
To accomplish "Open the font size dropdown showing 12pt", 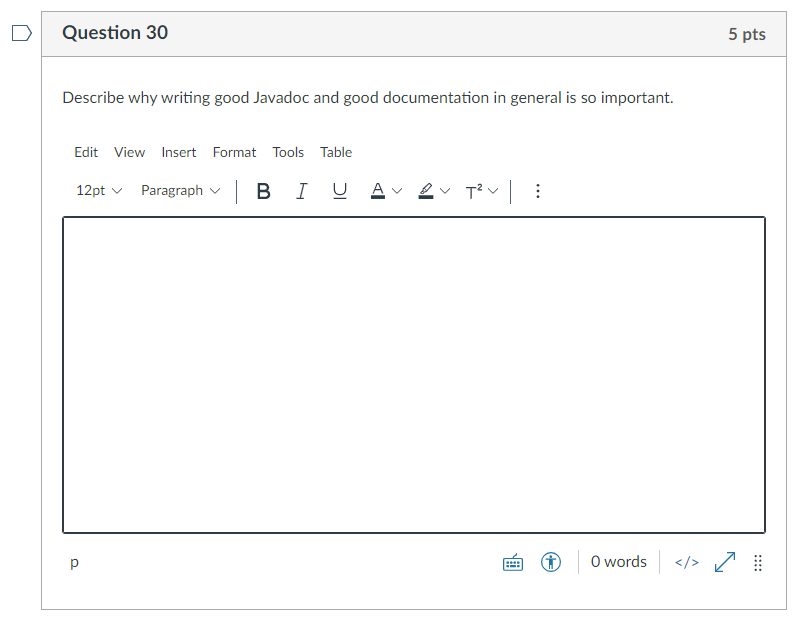I will (97, 190).
